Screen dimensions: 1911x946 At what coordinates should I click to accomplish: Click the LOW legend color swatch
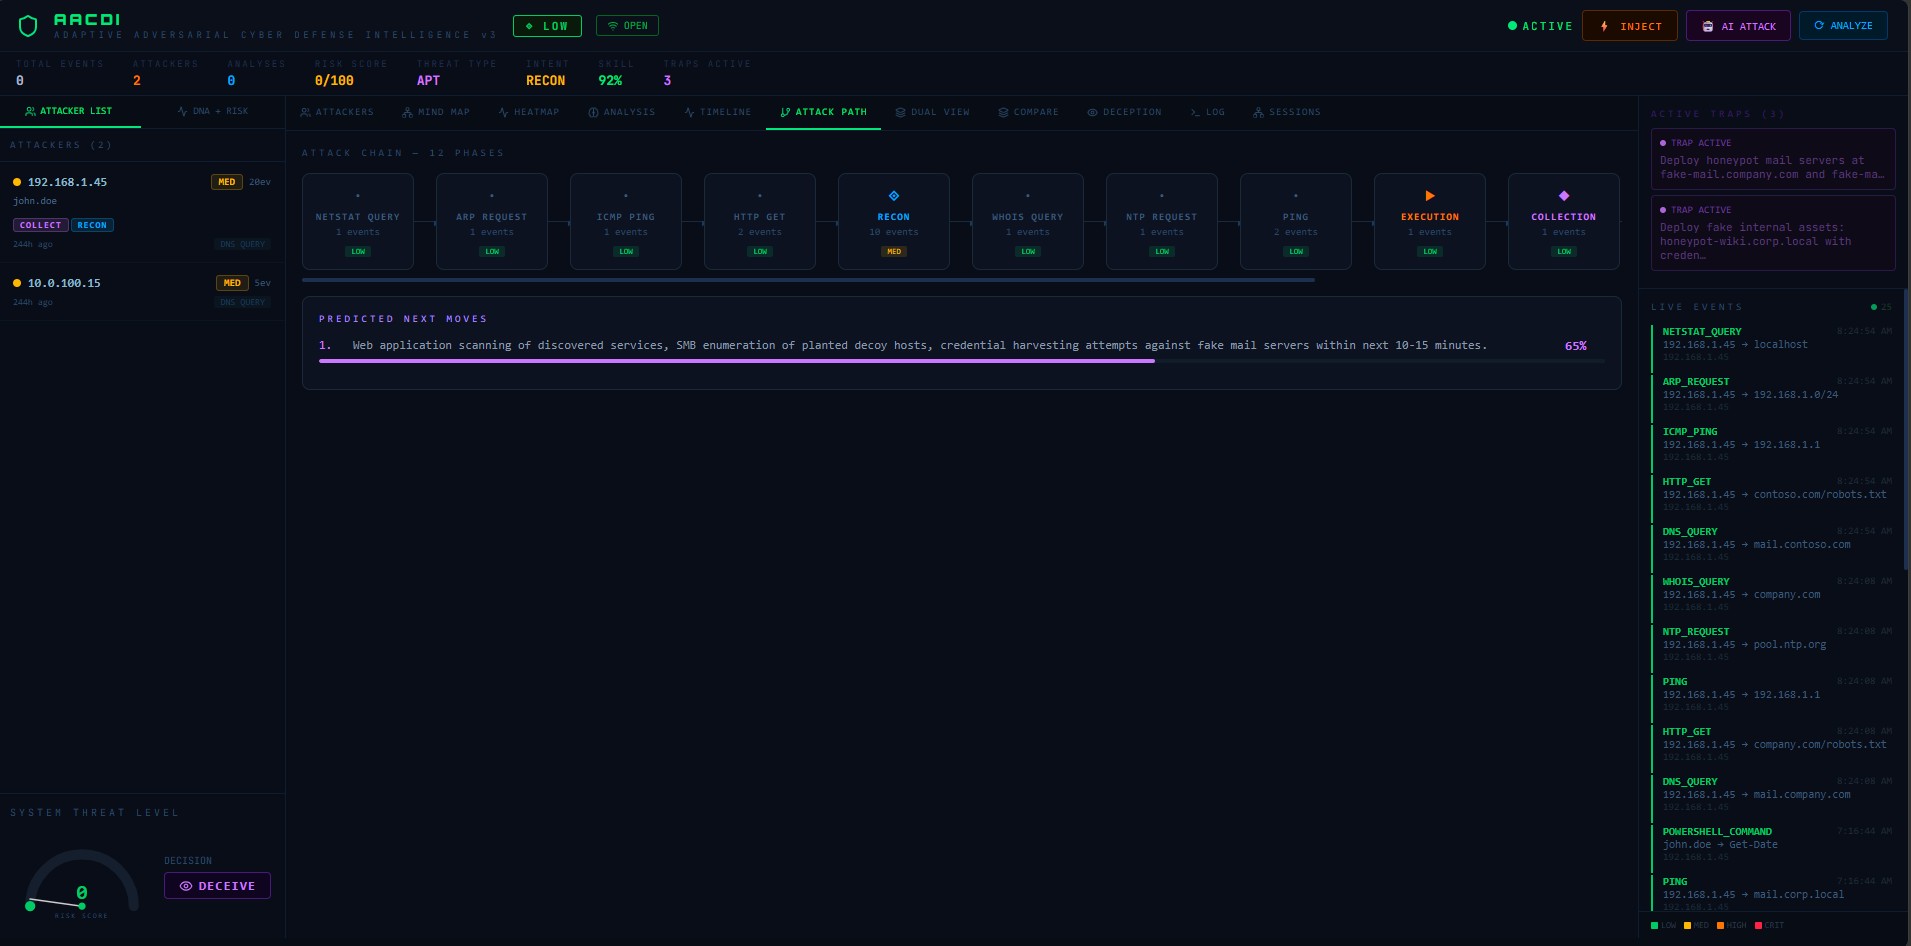[1655, 925]
